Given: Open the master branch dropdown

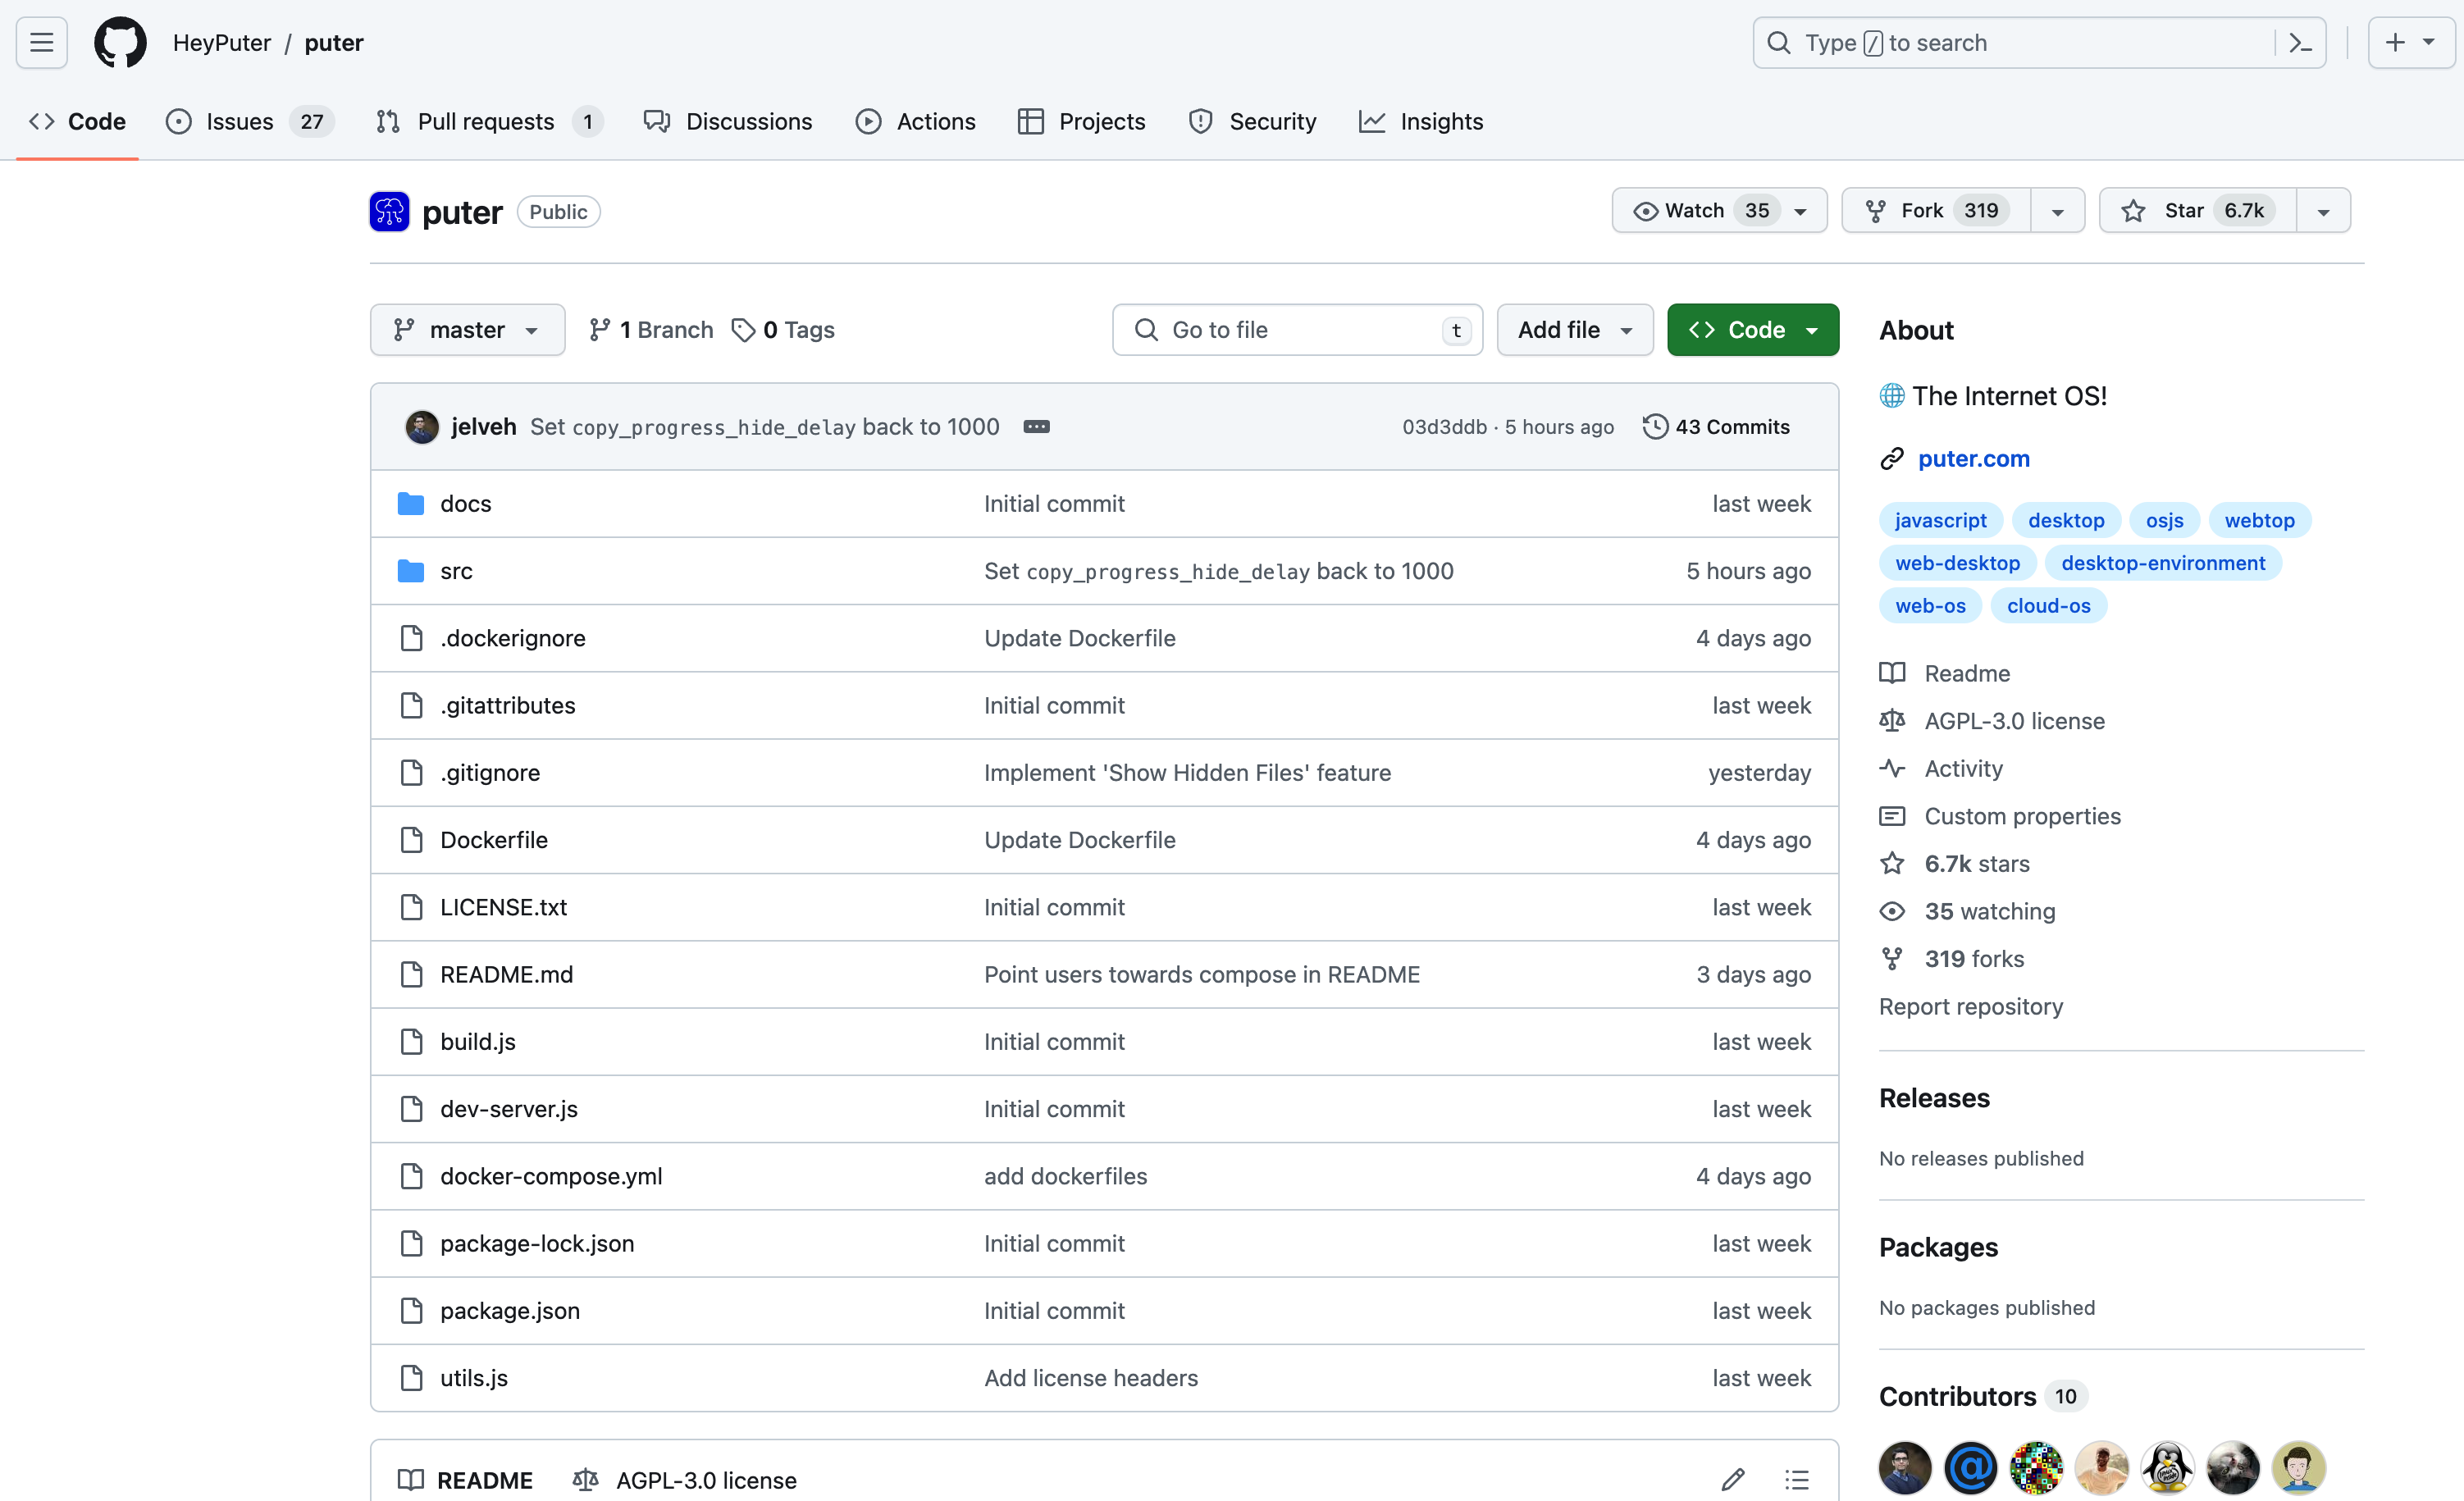Looking at the screenshot, I should (x=467, y=330).
